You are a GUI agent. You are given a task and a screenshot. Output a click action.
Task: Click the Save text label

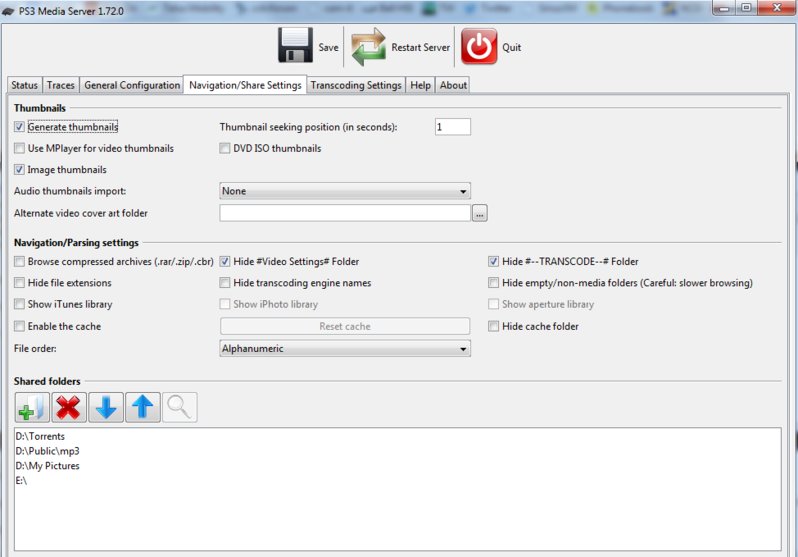328,47
